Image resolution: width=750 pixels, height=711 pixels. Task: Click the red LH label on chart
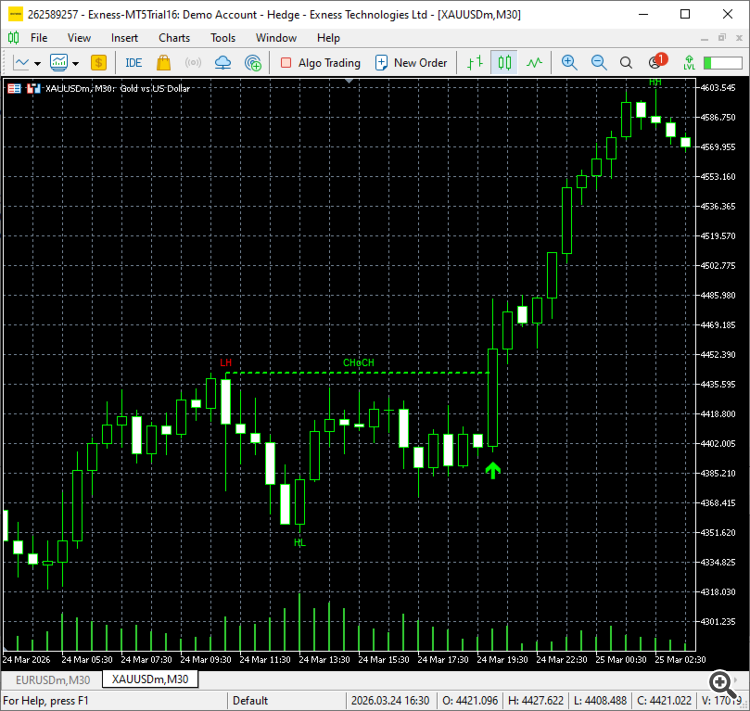pyautogui.click(x=226, y=363)
